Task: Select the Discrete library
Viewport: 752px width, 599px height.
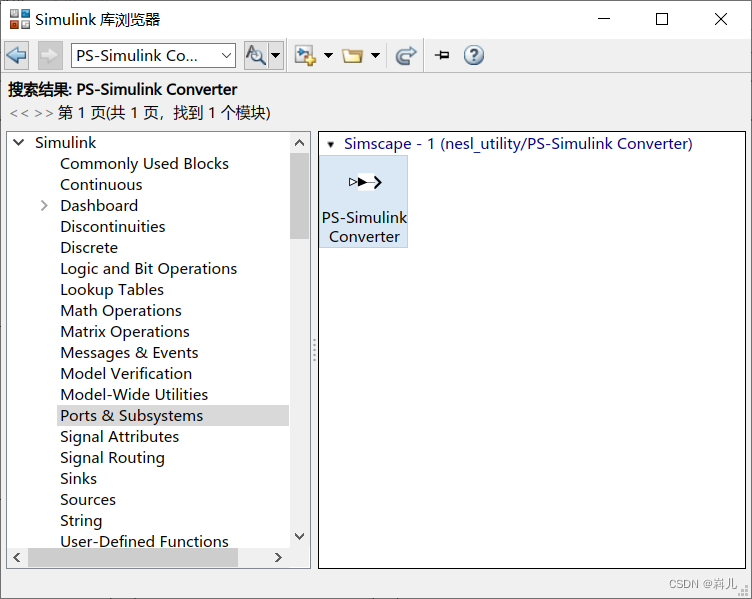Action: click(89, 247)
